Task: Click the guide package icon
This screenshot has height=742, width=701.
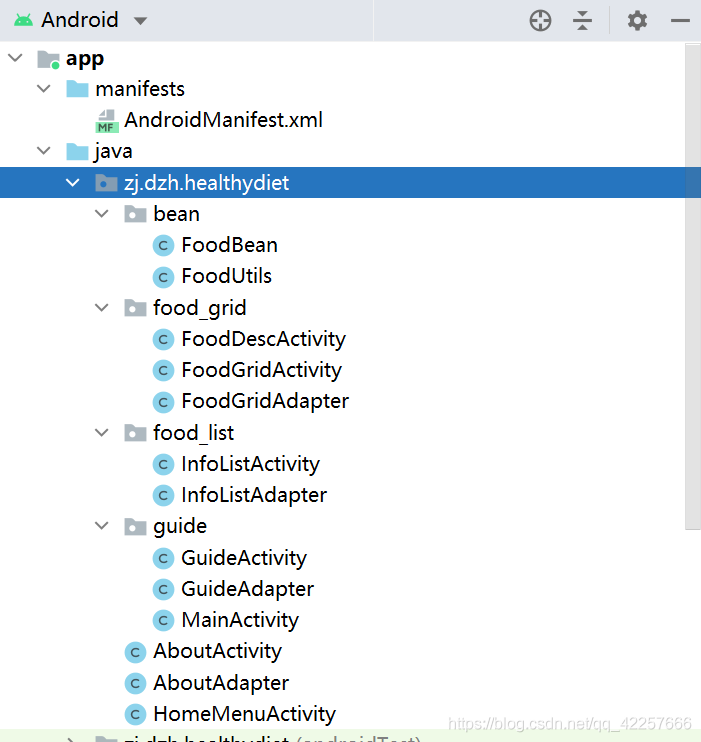Action: click(135, 526)
